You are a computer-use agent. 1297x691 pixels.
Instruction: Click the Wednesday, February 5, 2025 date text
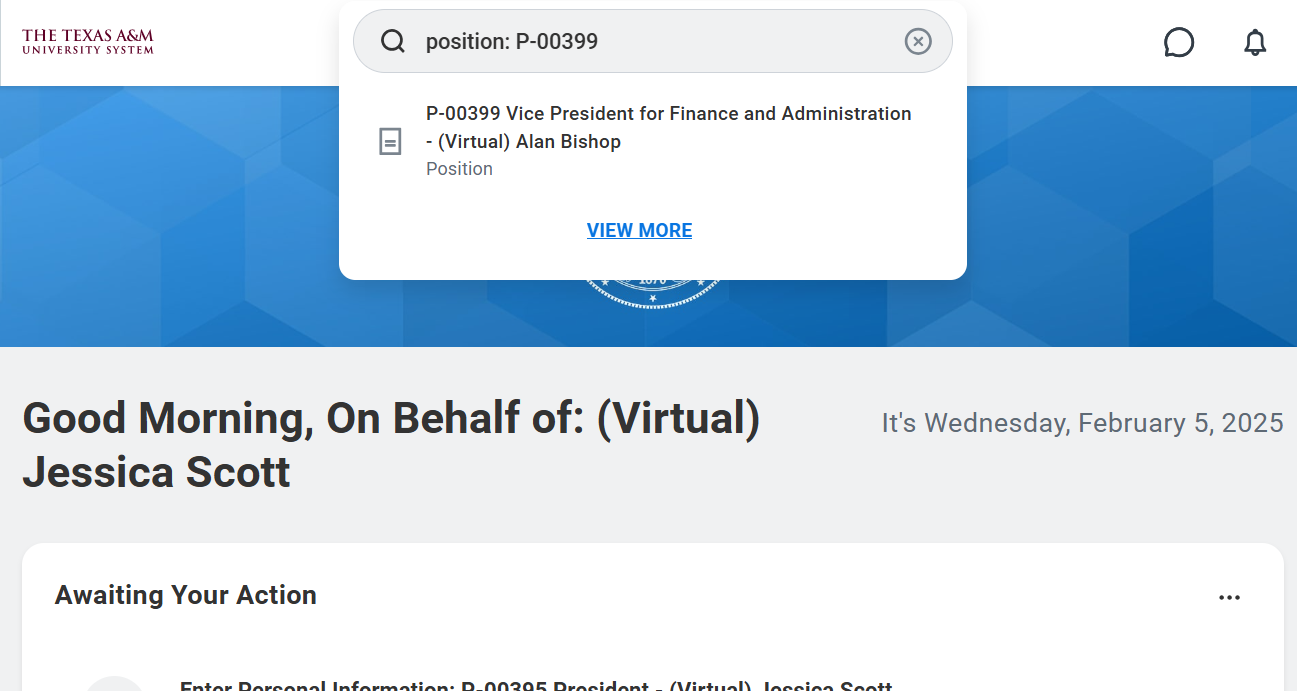[1083, 423]
